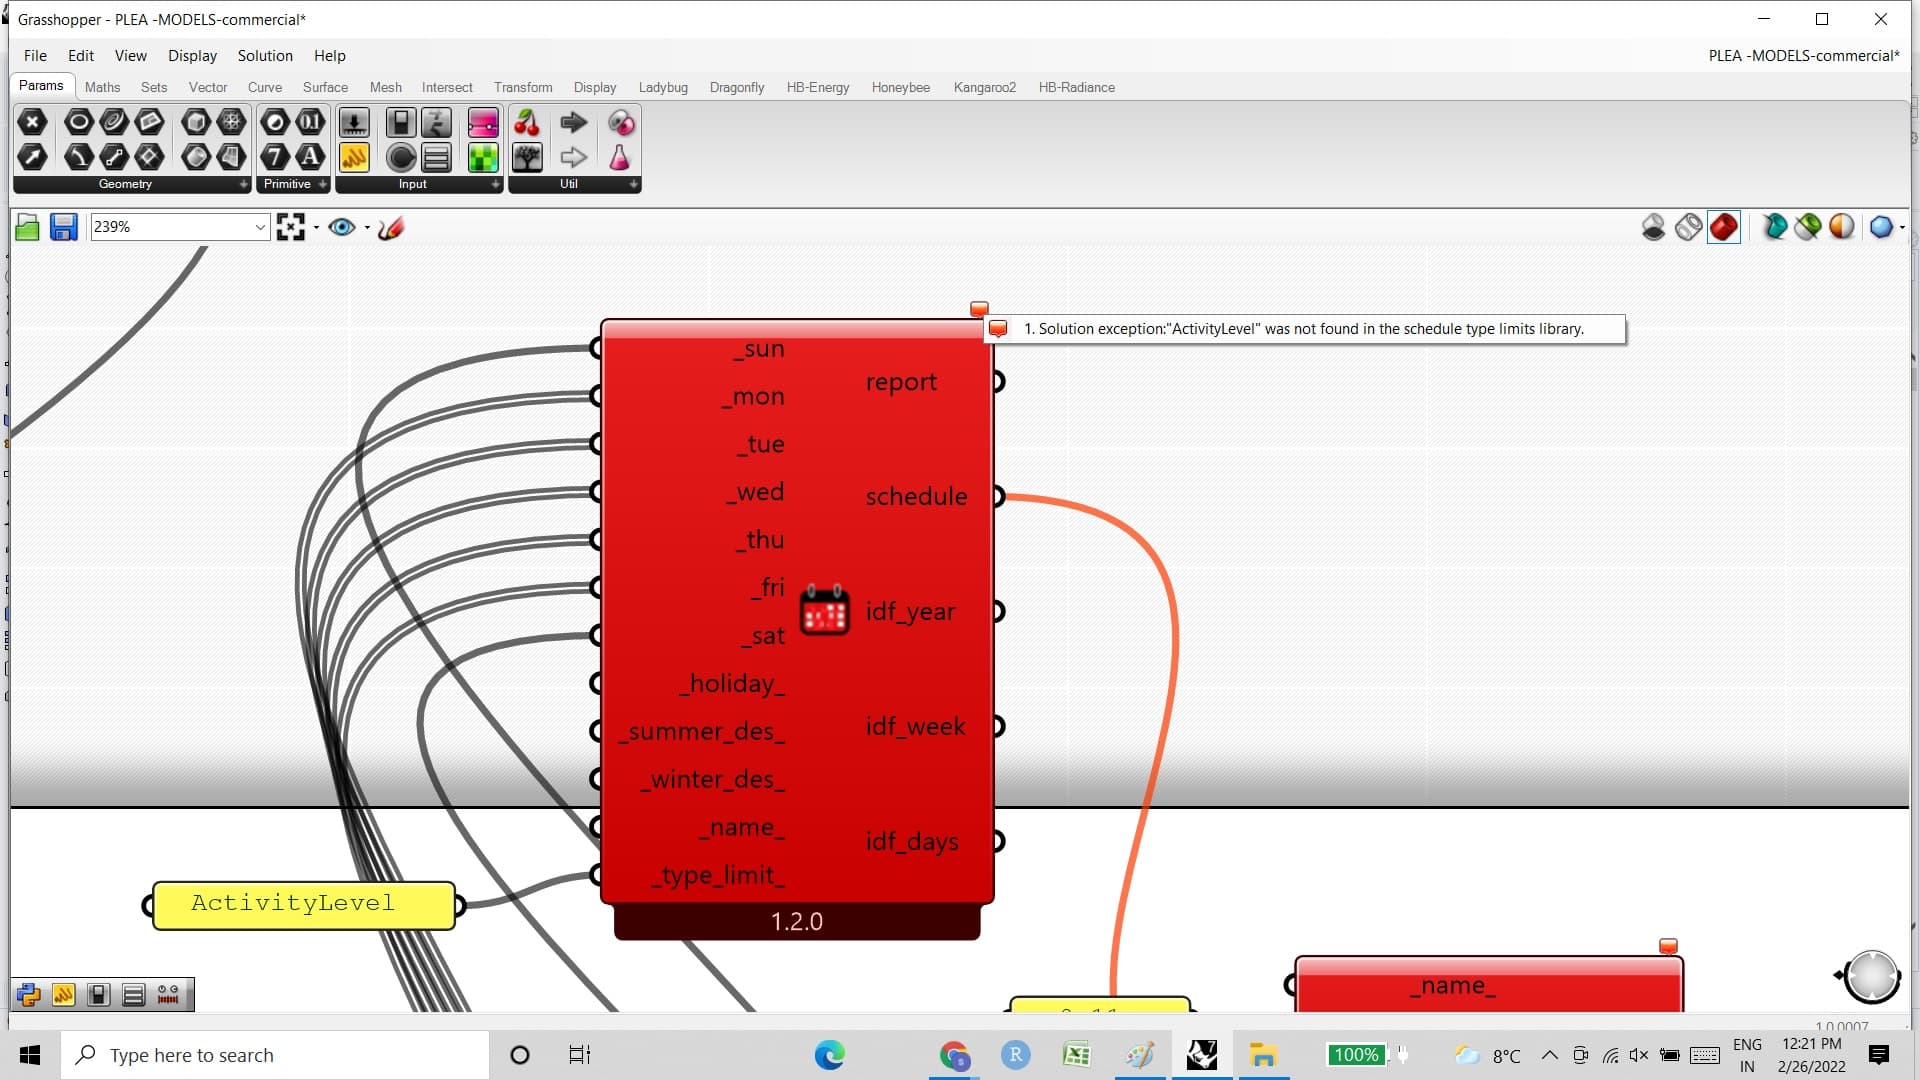Select the Data Dam tree icon
The image size is (1920, 1080).
527,157
